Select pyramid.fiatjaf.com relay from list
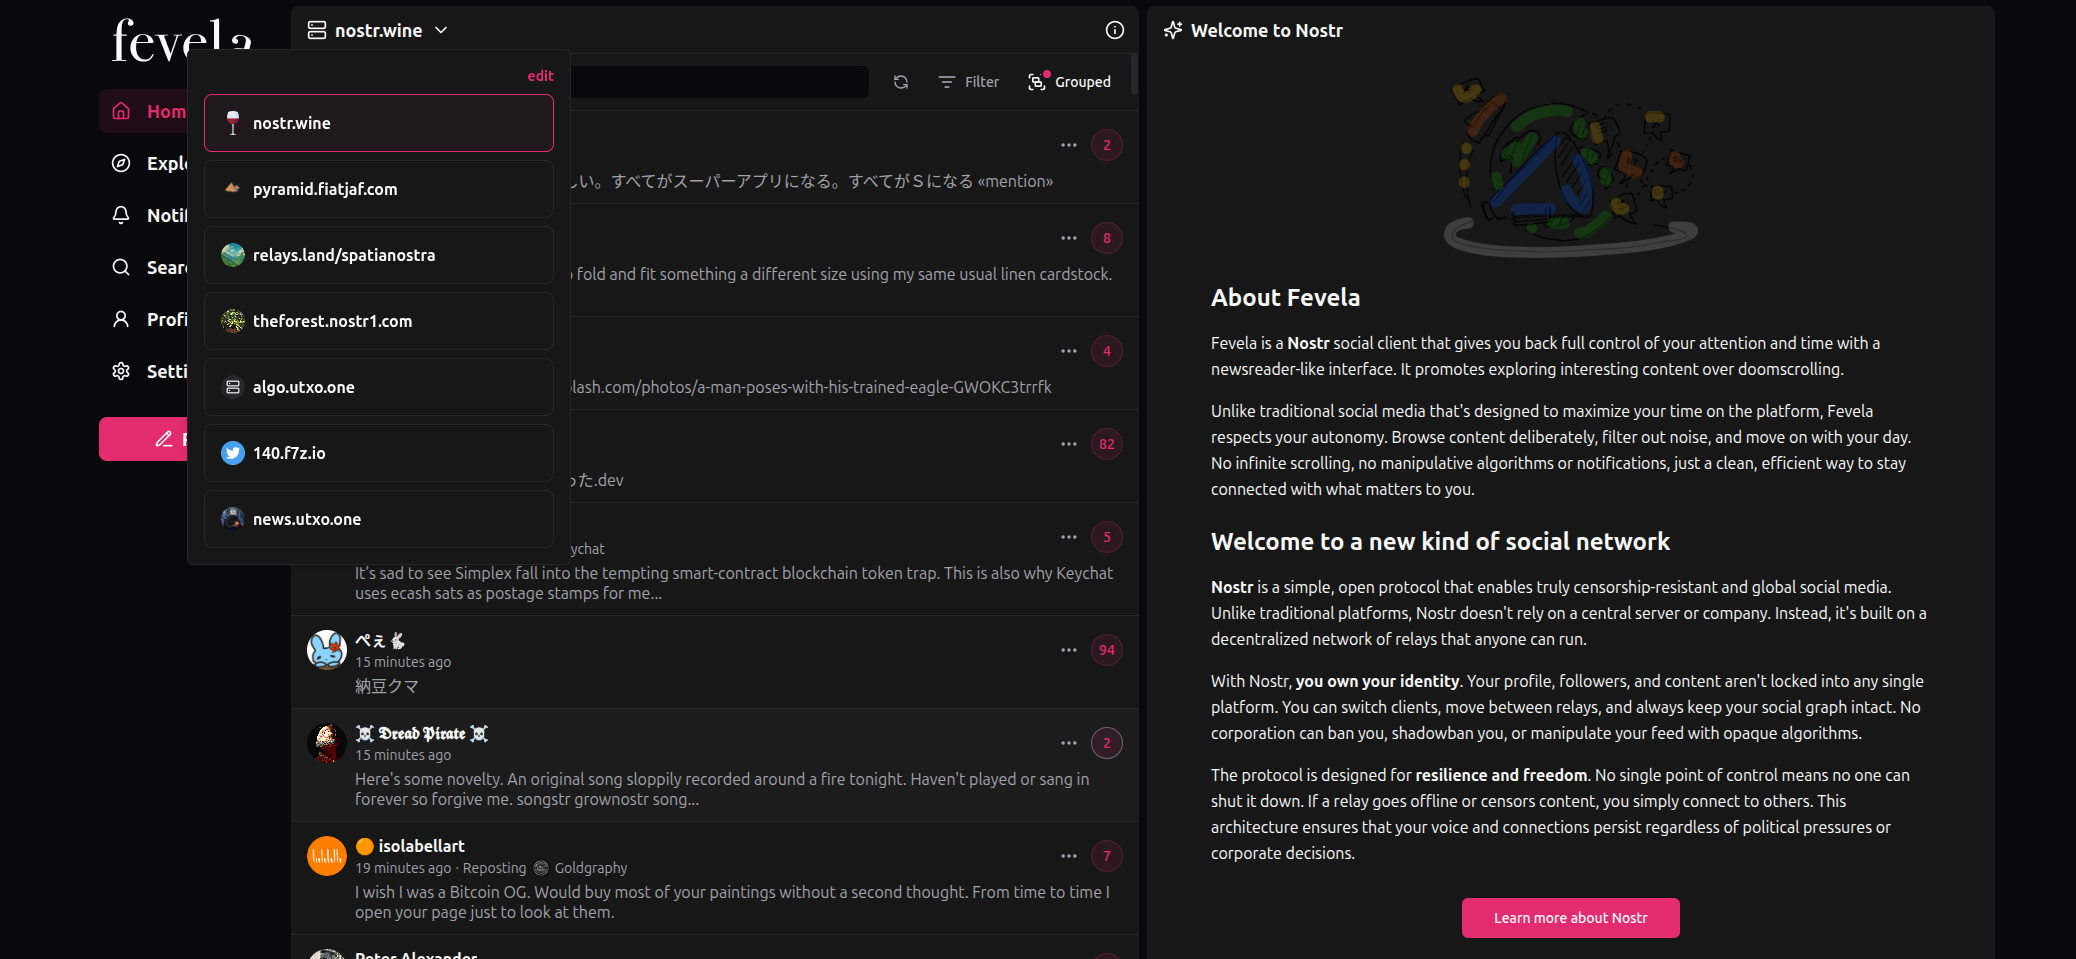2076x959 pixels. pos(378,189)
